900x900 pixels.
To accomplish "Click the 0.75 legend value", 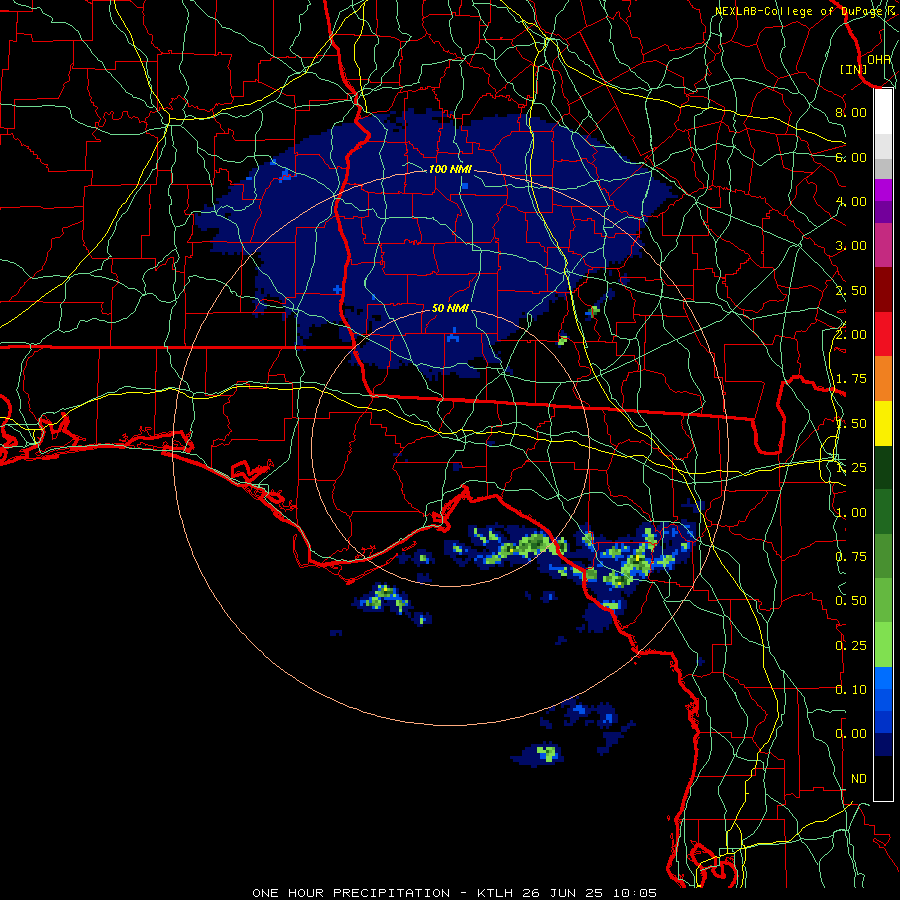I will pyautogui.click(x=851, y=557).
